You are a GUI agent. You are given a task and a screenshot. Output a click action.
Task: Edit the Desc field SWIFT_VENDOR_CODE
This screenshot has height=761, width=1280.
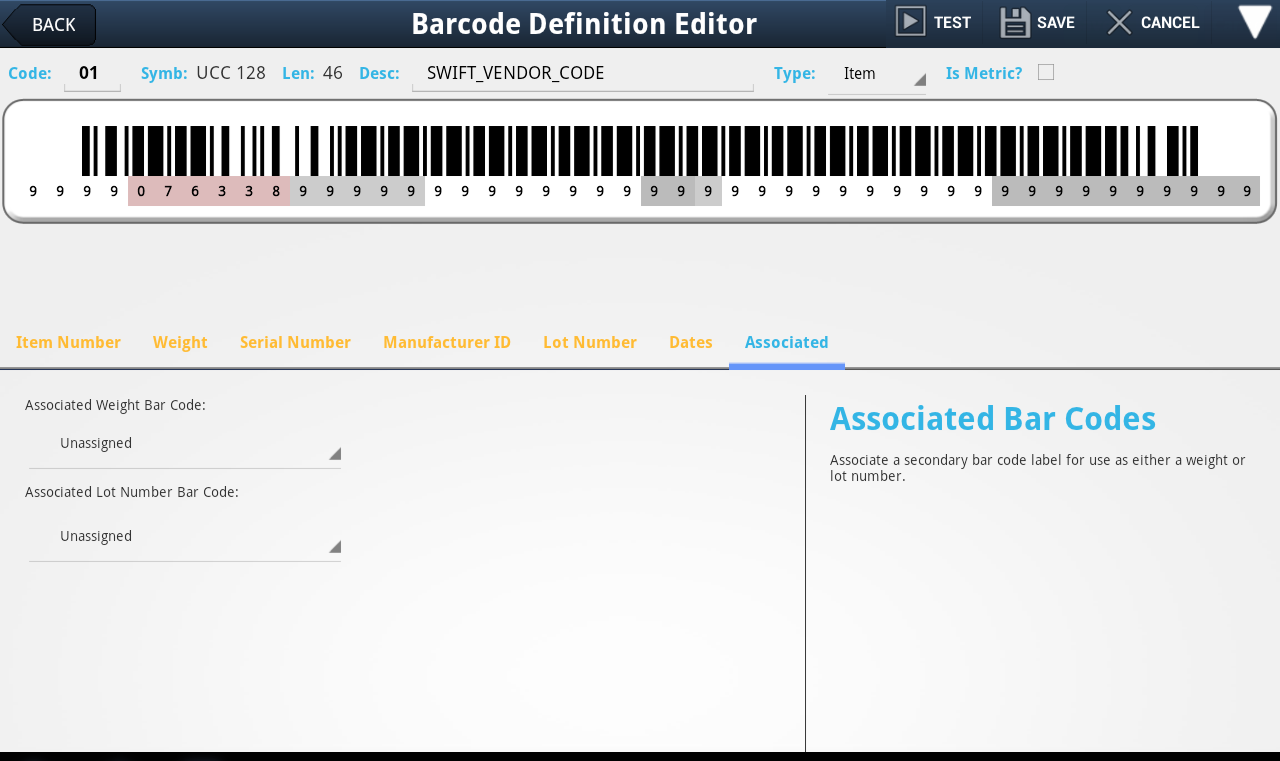tap(582, 73)
